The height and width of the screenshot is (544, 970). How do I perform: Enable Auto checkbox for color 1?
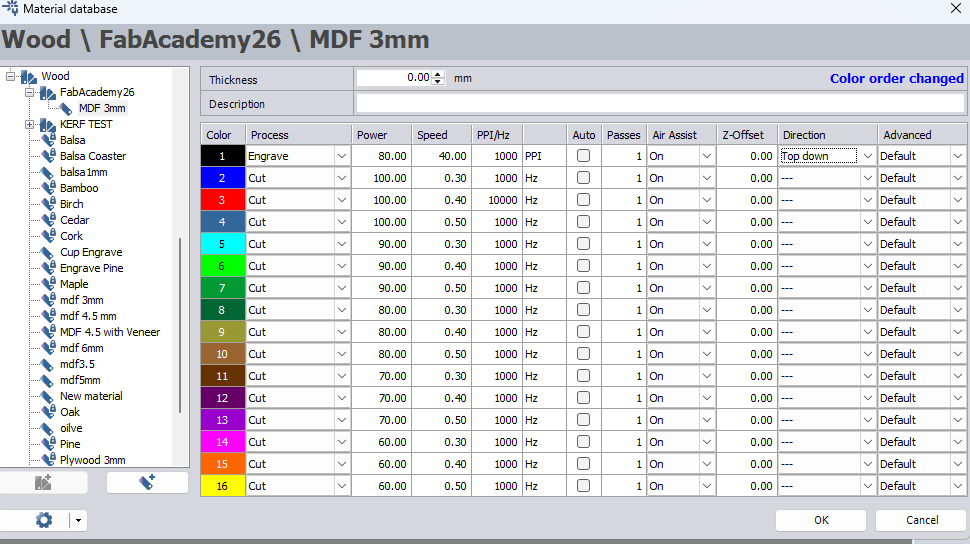[583, 156]
